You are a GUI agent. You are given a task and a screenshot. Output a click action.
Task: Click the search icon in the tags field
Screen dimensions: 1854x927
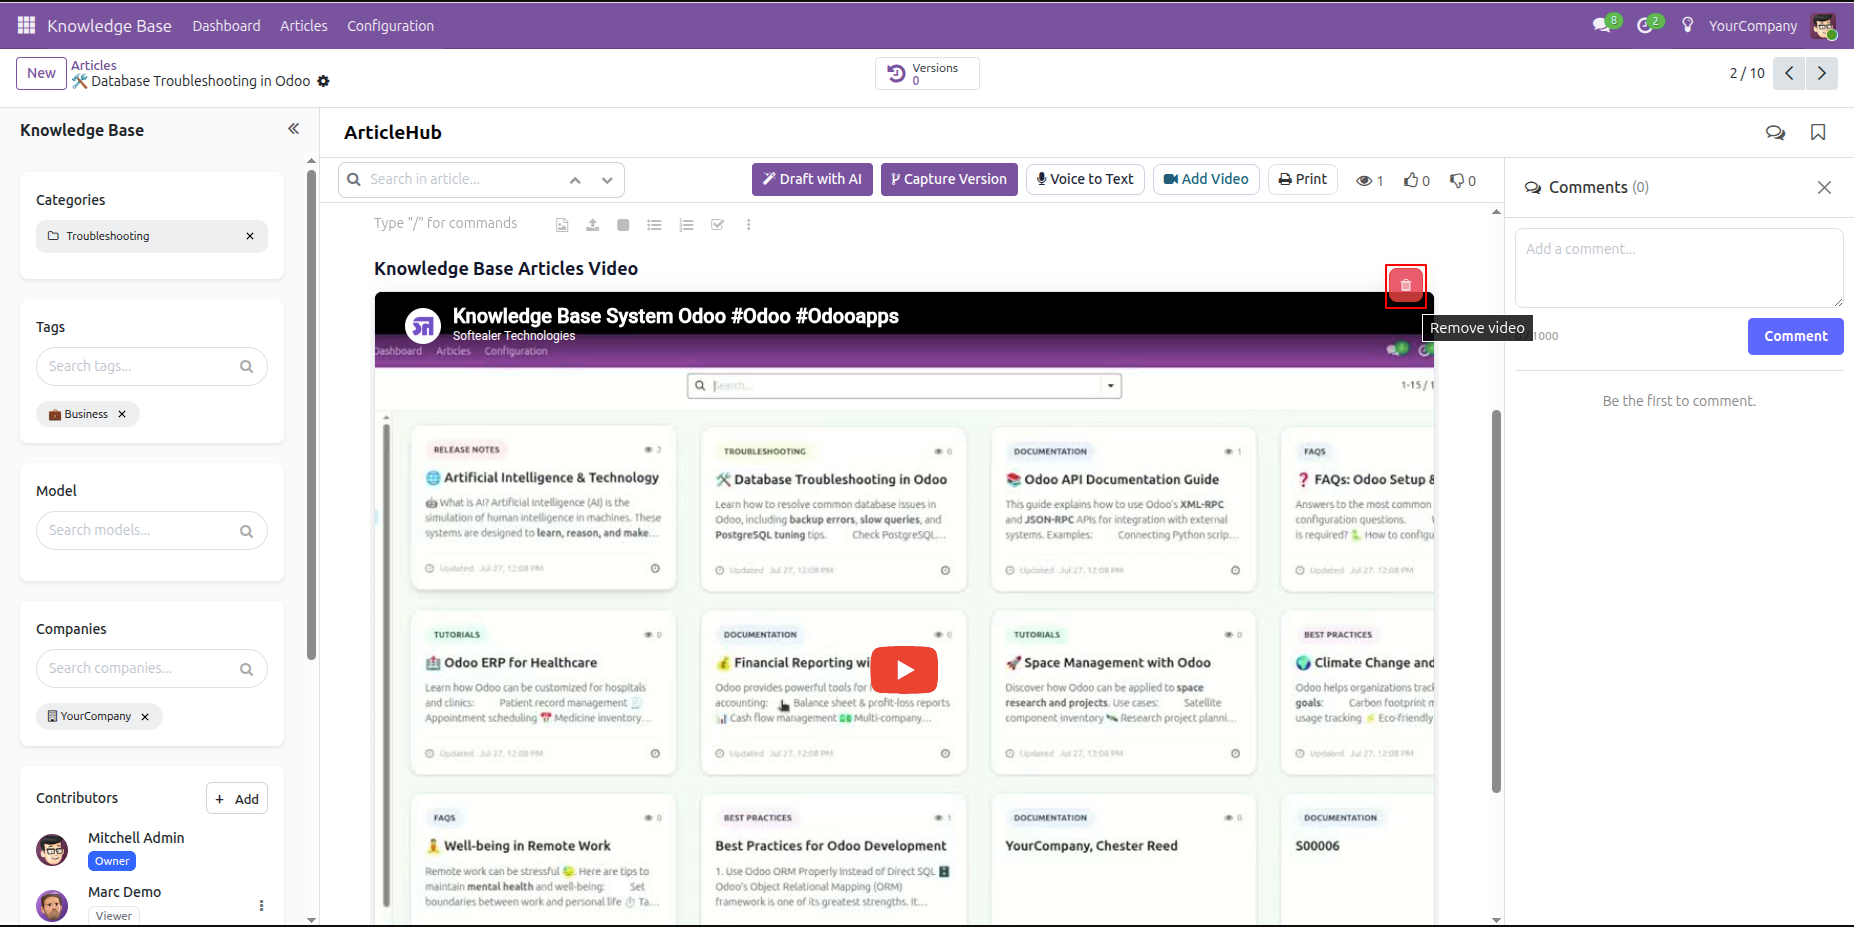click(246, 367)
